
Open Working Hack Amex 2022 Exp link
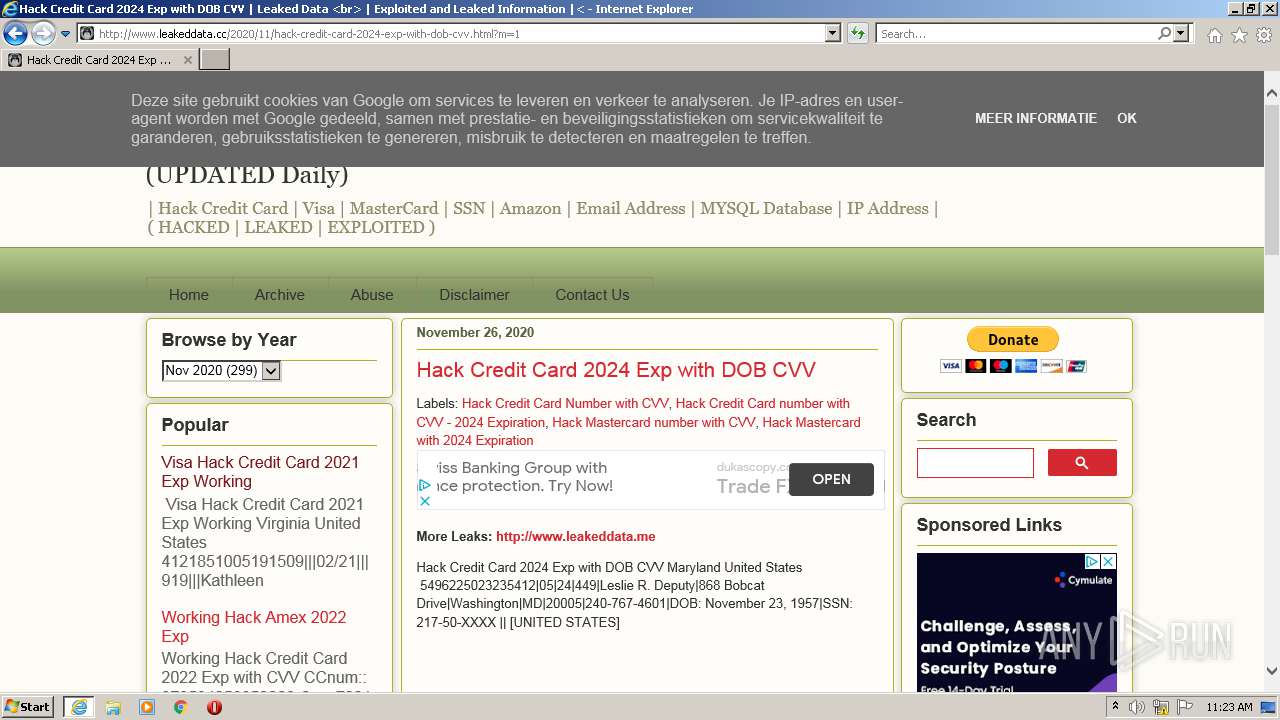click(254, 627)
